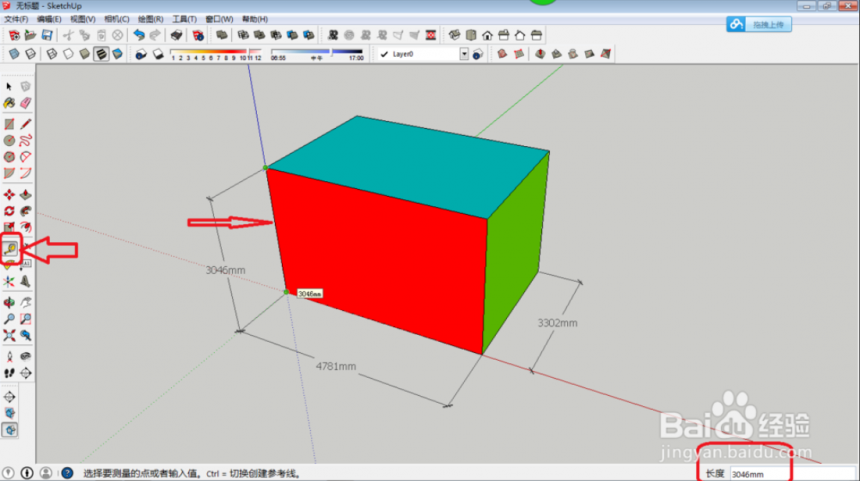Screen dimensions: 860x481
Task: Toggle Back Edges face style
Action: tap(31, 54)
